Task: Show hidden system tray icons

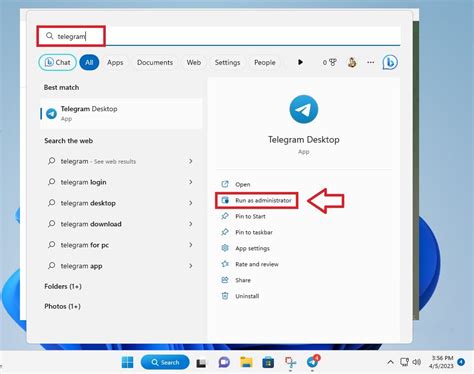Action: tap(390, 362)
